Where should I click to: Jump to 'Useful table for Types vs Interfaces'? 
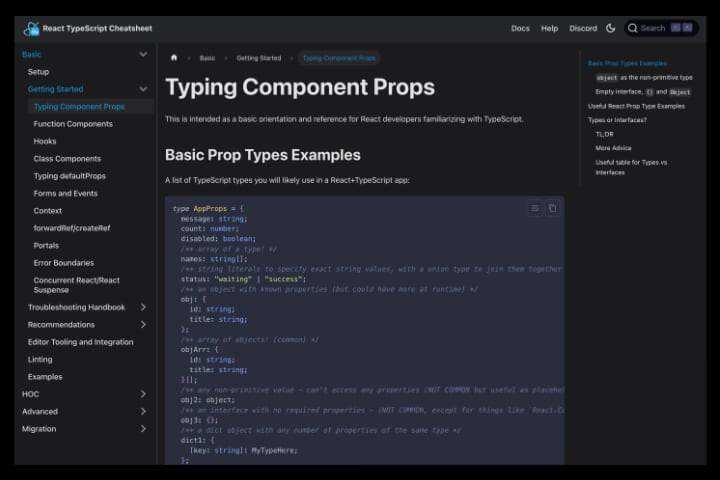(x=631, y=167)
